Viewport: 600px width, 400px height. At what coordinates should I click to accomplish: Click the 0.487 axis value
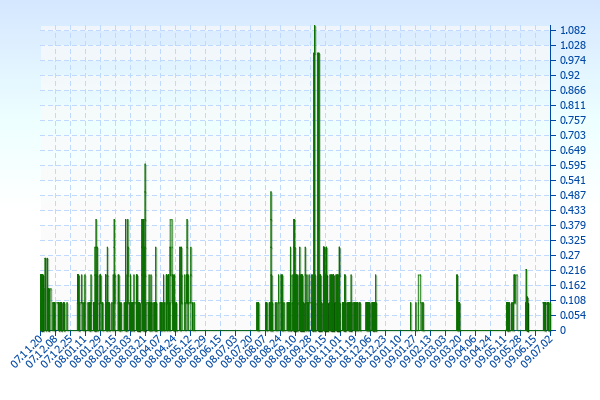pos(573,195)
